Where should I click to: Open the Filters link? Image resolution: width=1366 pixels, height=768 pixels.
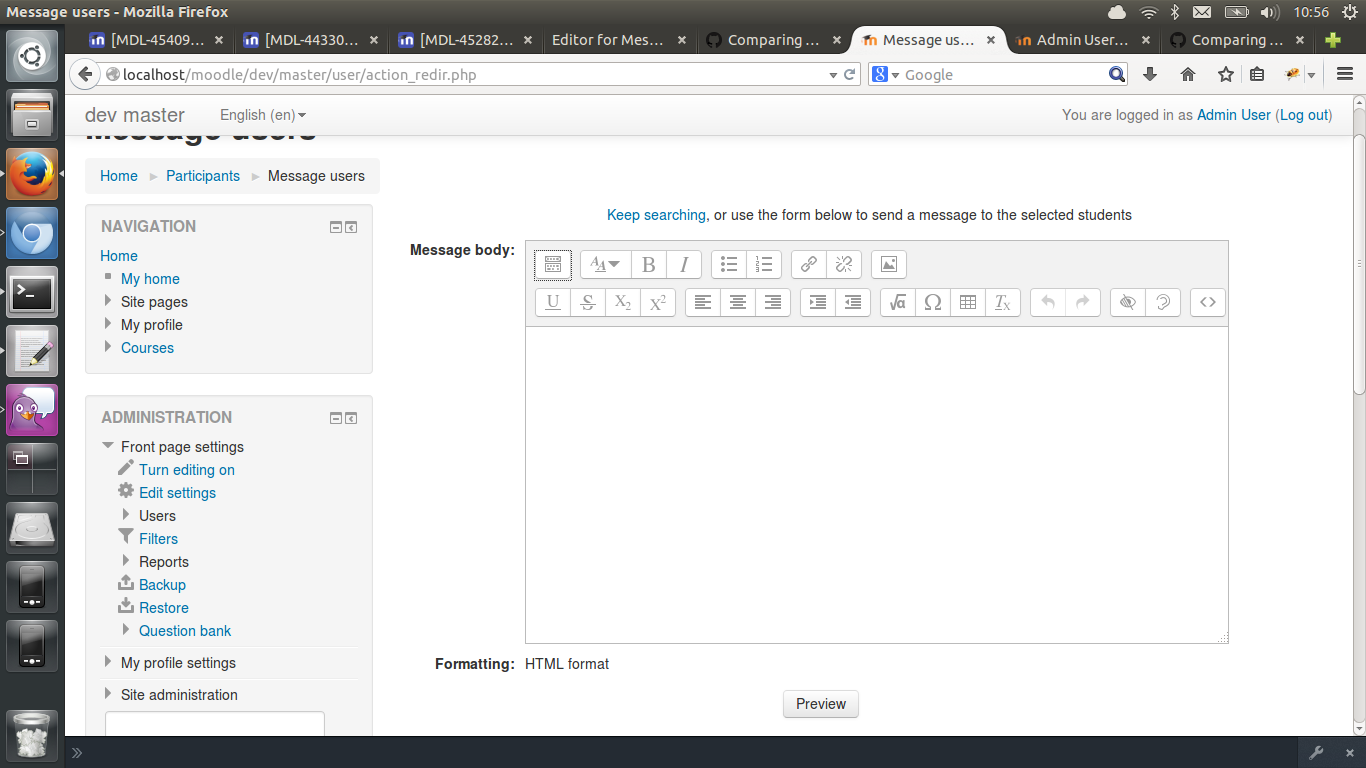tap(158, 539)
